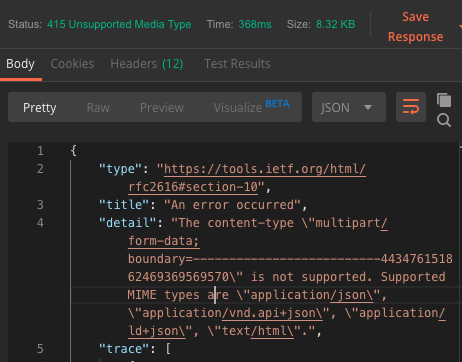Image resolution: width=462 pixels, height=362 pixels.
Task: Click the "title" key on line 3
Action: point(124,205)
